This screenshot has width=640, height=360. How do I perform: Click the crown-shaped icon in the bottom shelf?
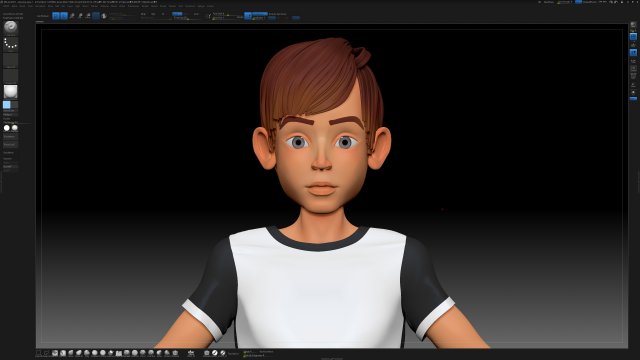tap(191, 353)
